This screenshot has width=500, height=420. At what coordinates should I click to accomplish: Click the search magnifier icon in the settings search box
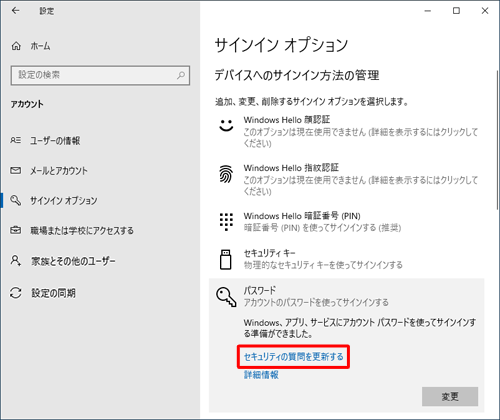pos(181,75)
